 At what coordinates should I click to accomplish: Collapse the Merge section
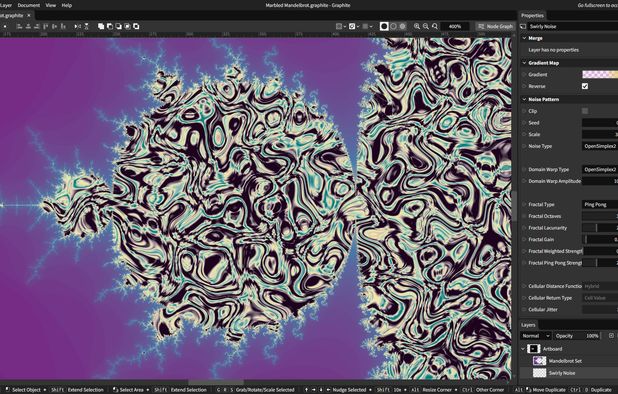point(525,38)
